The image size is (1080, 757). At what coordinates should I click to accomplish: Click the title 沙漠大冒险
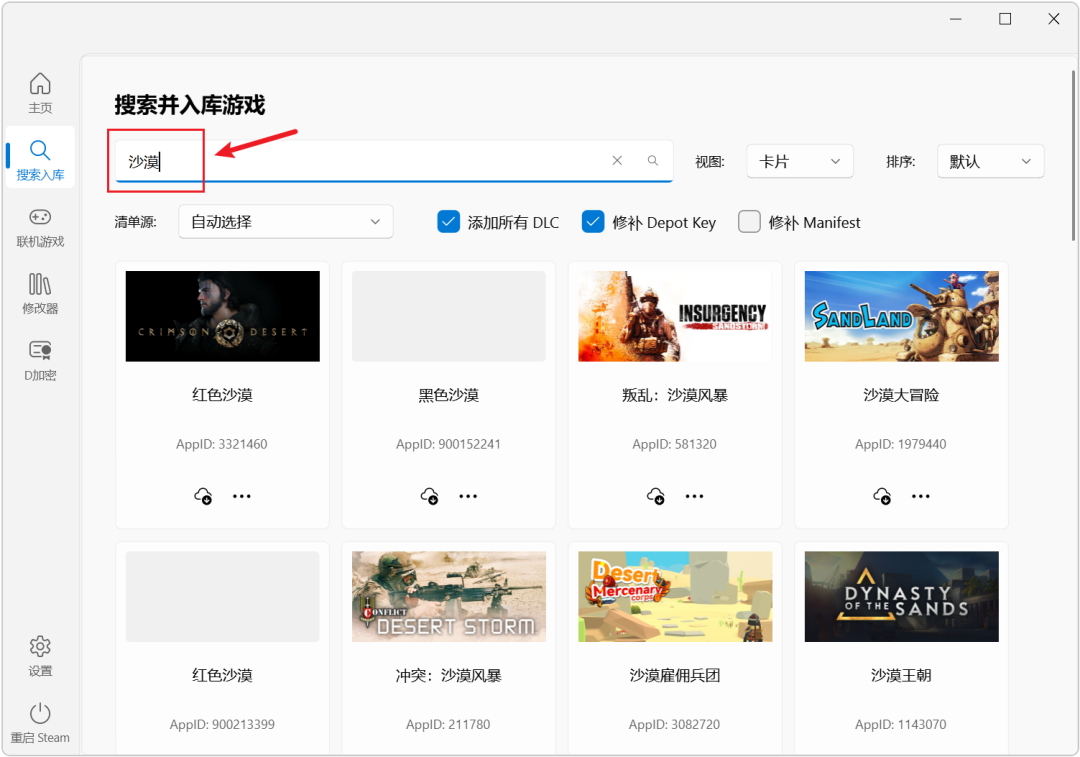click(902, 395)
